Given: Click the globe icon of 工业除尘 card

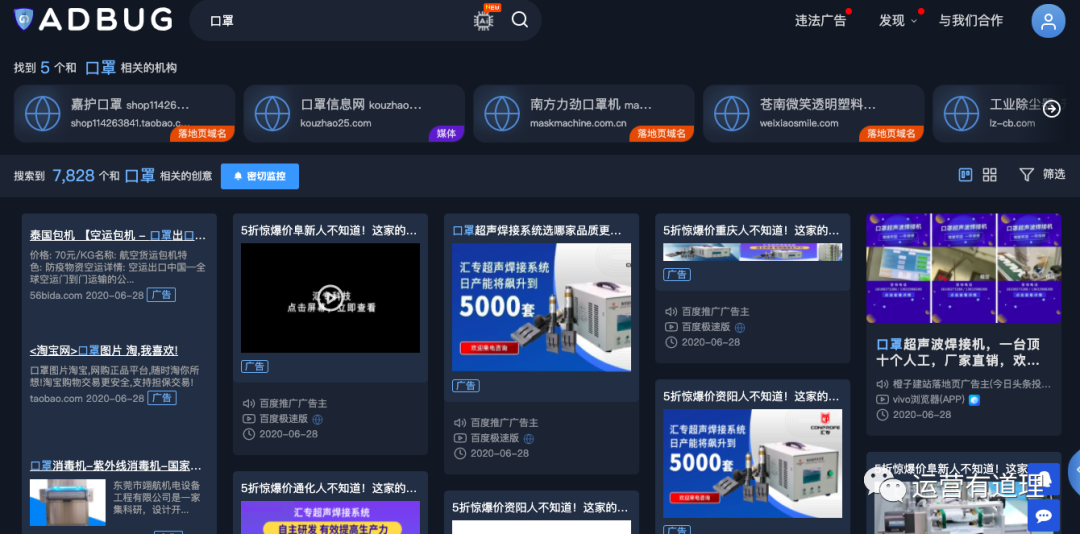Looking at the screenshot, I should [962, 114].
